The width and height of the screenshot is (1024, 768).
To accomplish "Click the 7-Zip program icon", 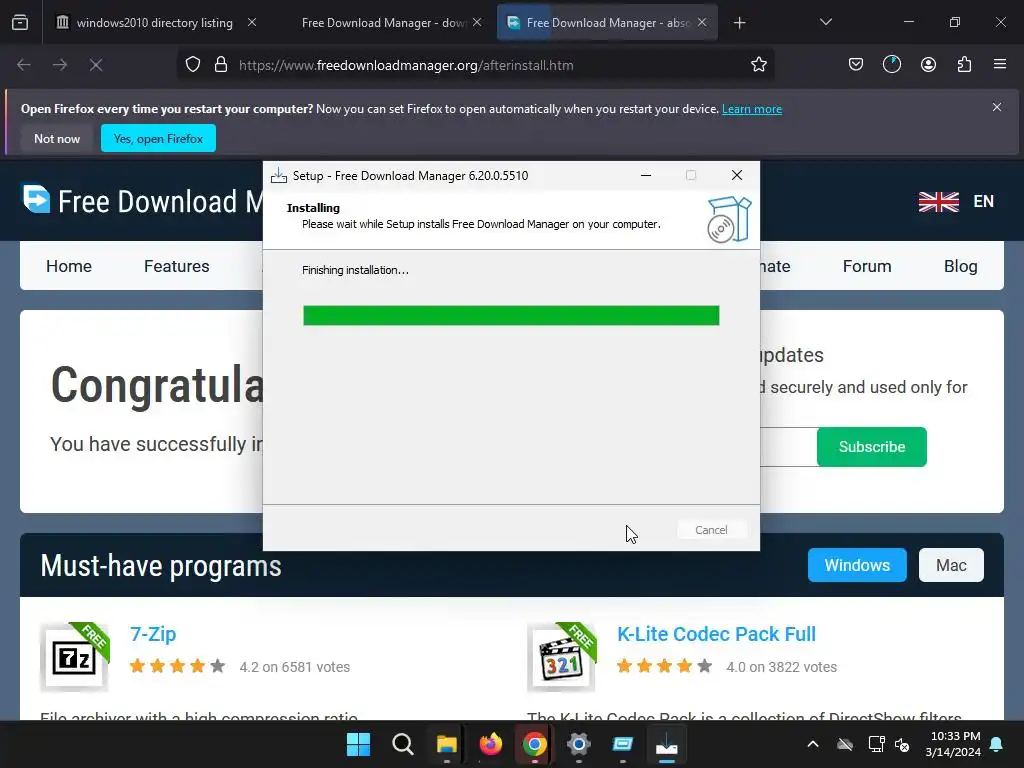I will tap(74, 657).
